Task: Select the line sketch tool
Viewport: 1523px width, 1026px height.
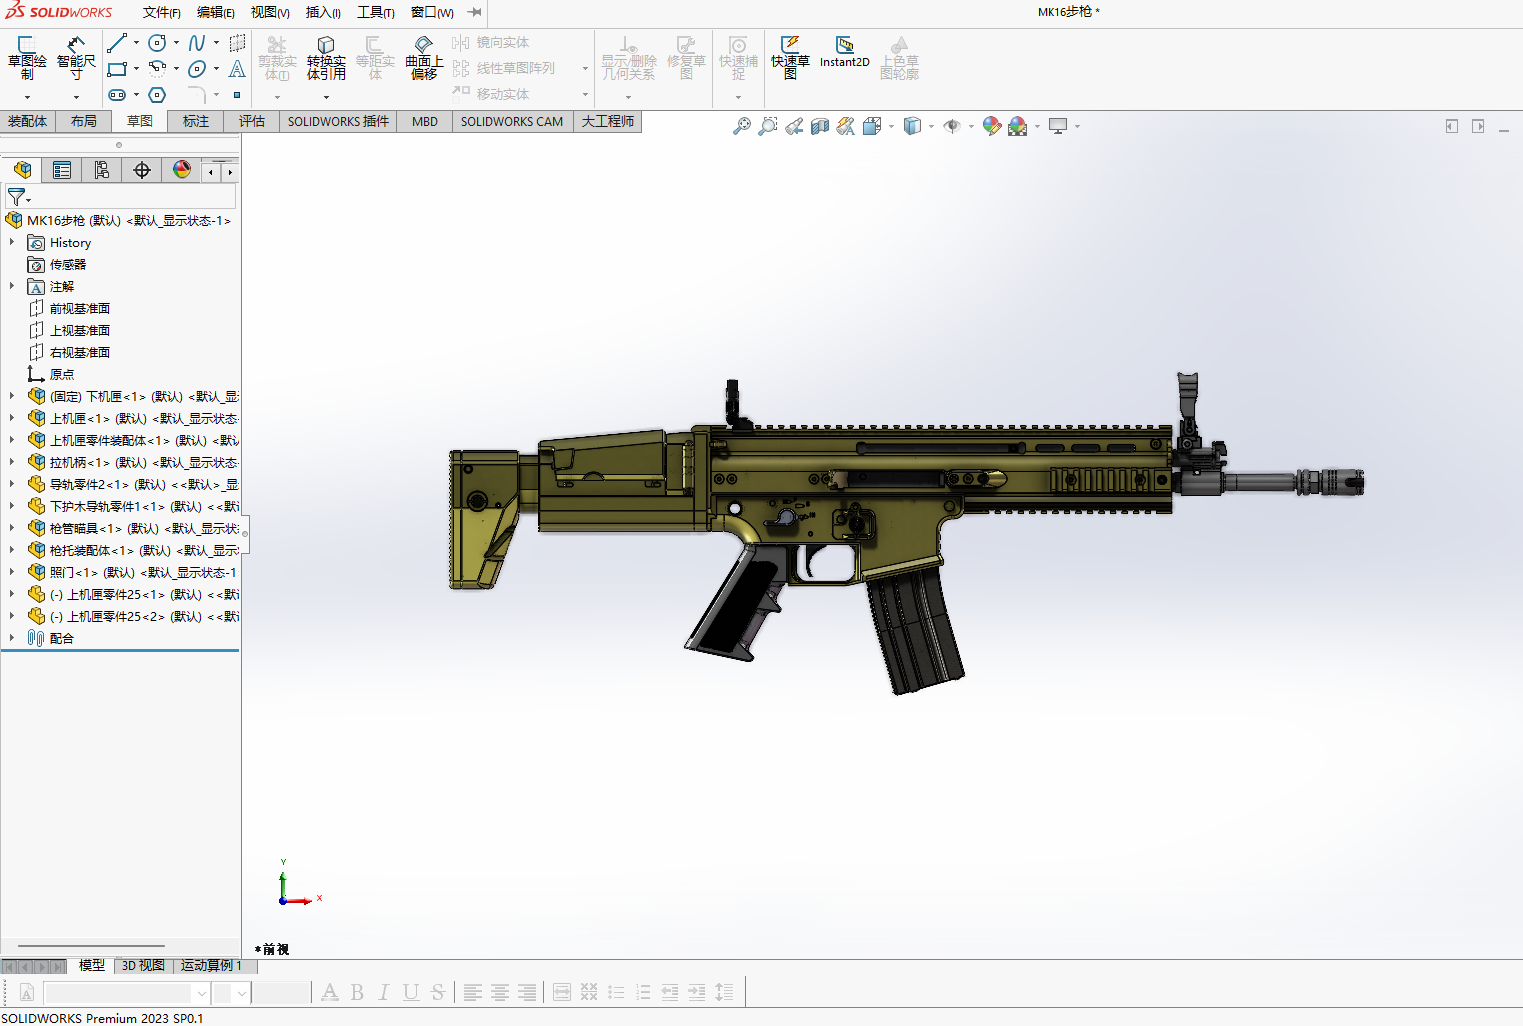Action: pos(117,43)
